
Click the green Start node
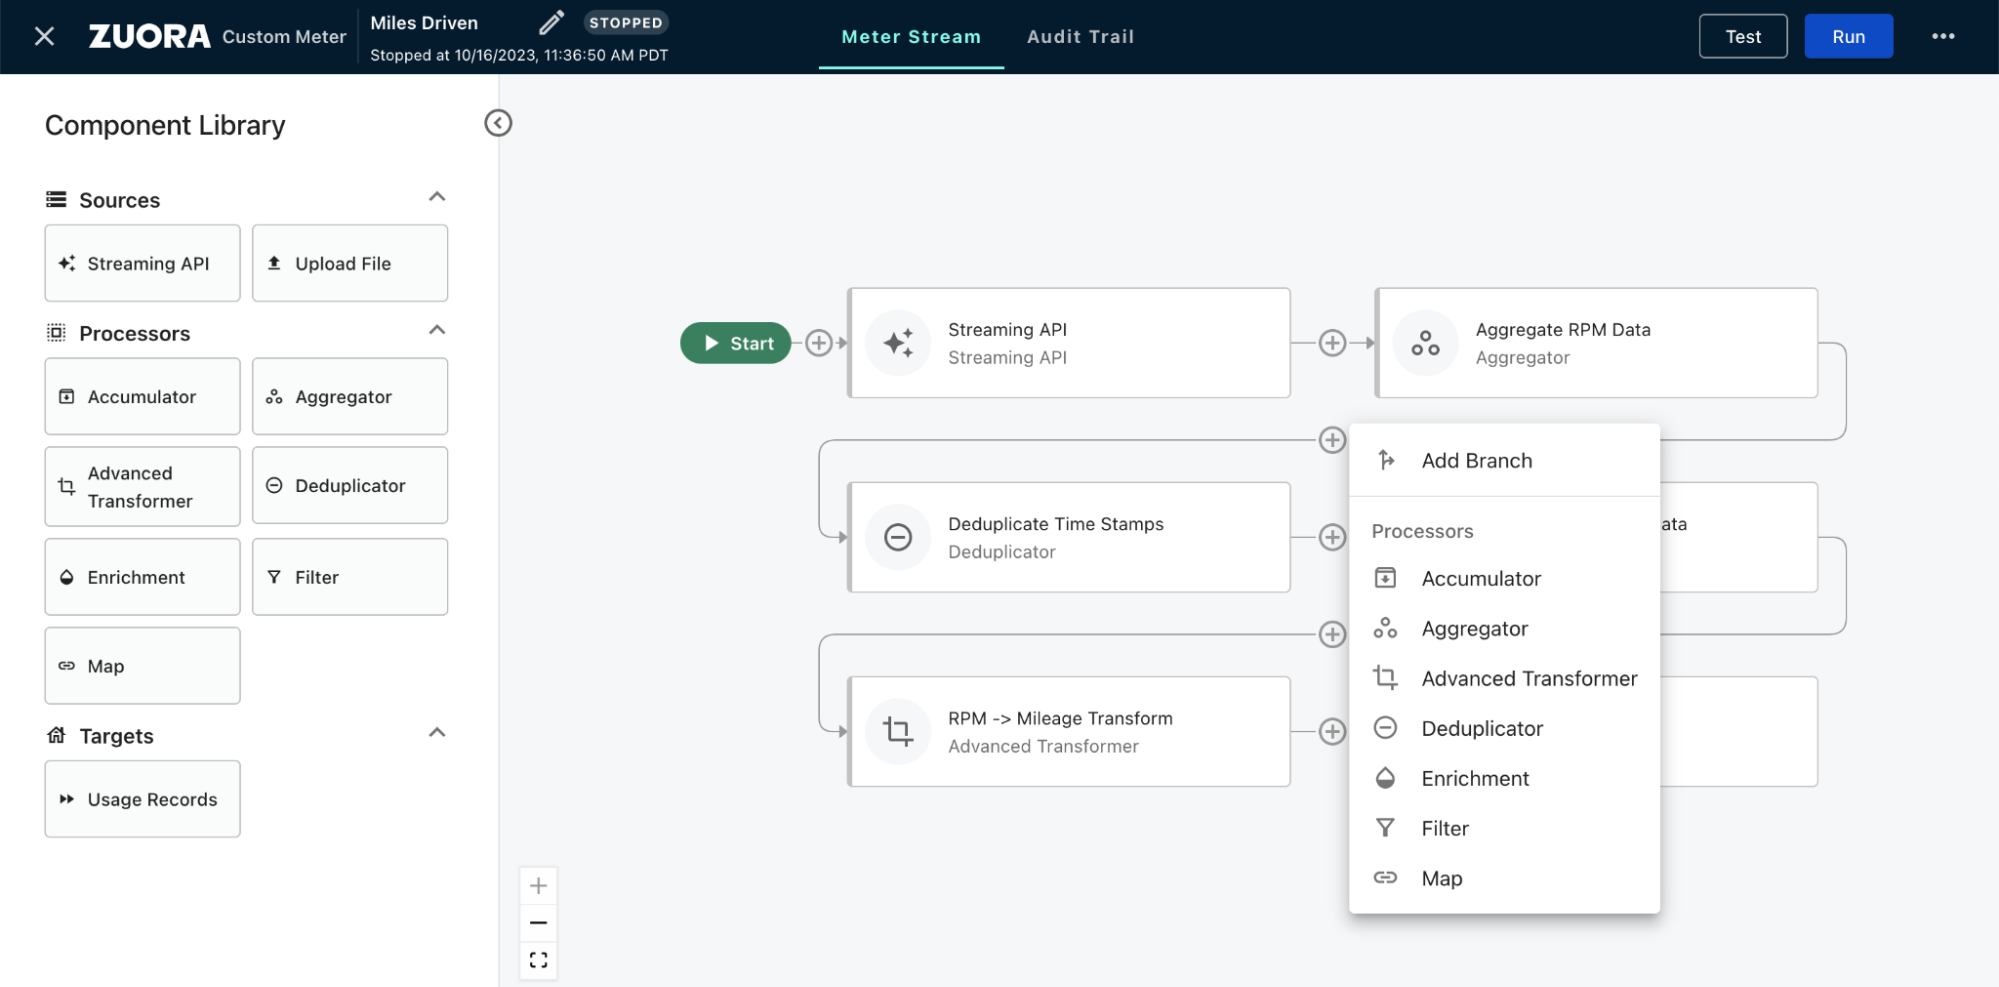point(736,343)
